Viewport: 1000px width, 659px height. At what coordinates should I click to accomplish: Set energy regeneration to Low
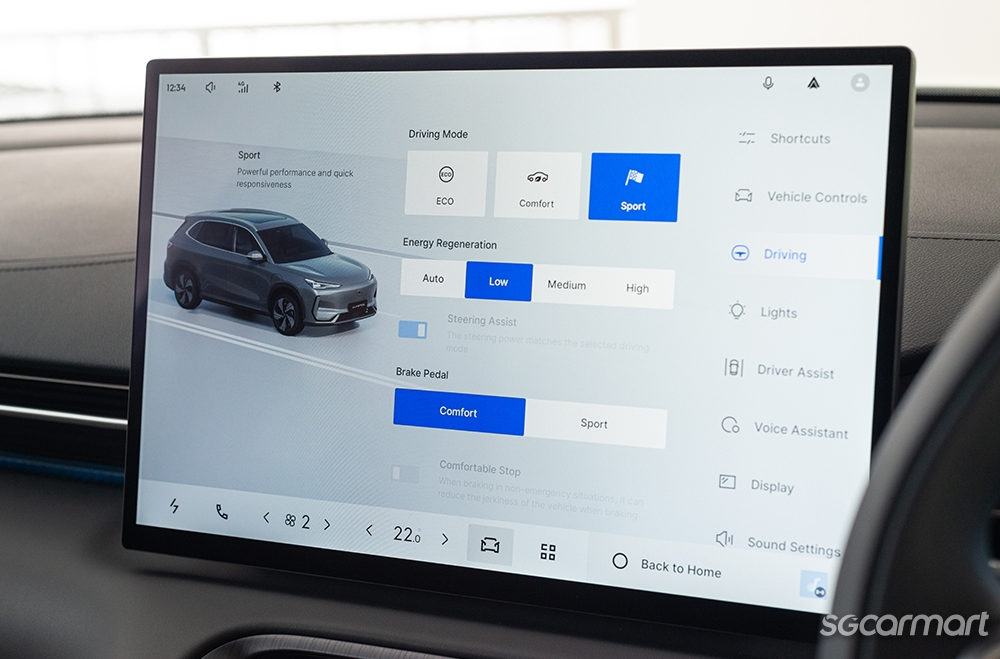499,281
